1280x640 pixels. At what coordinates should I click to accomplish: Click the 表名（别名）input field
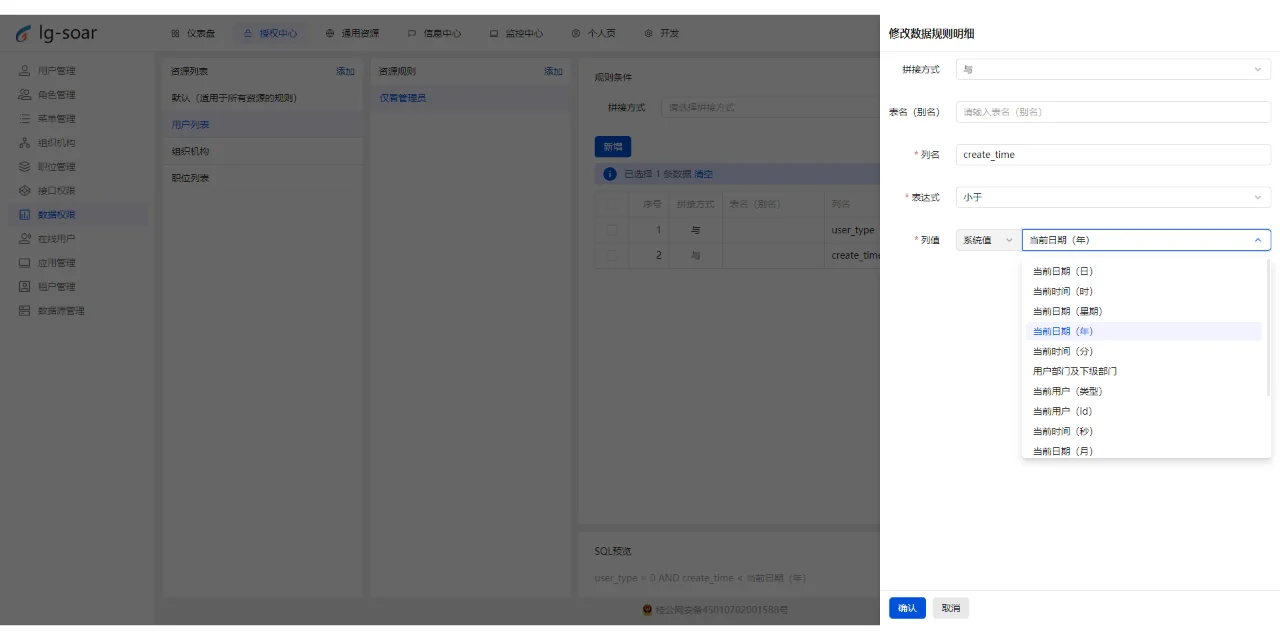(1112, 112)
